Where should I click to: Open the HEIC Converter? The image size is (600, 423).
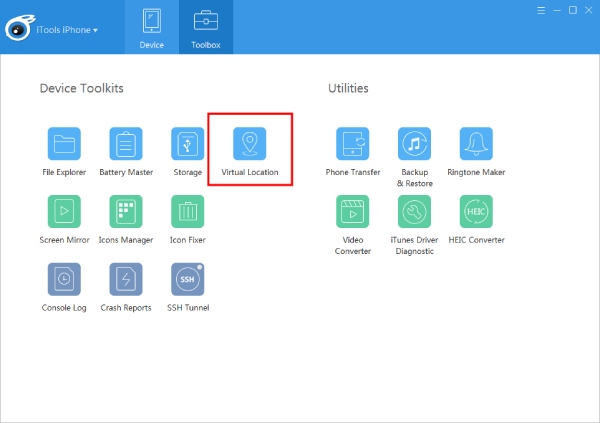(x=475, y=212)
